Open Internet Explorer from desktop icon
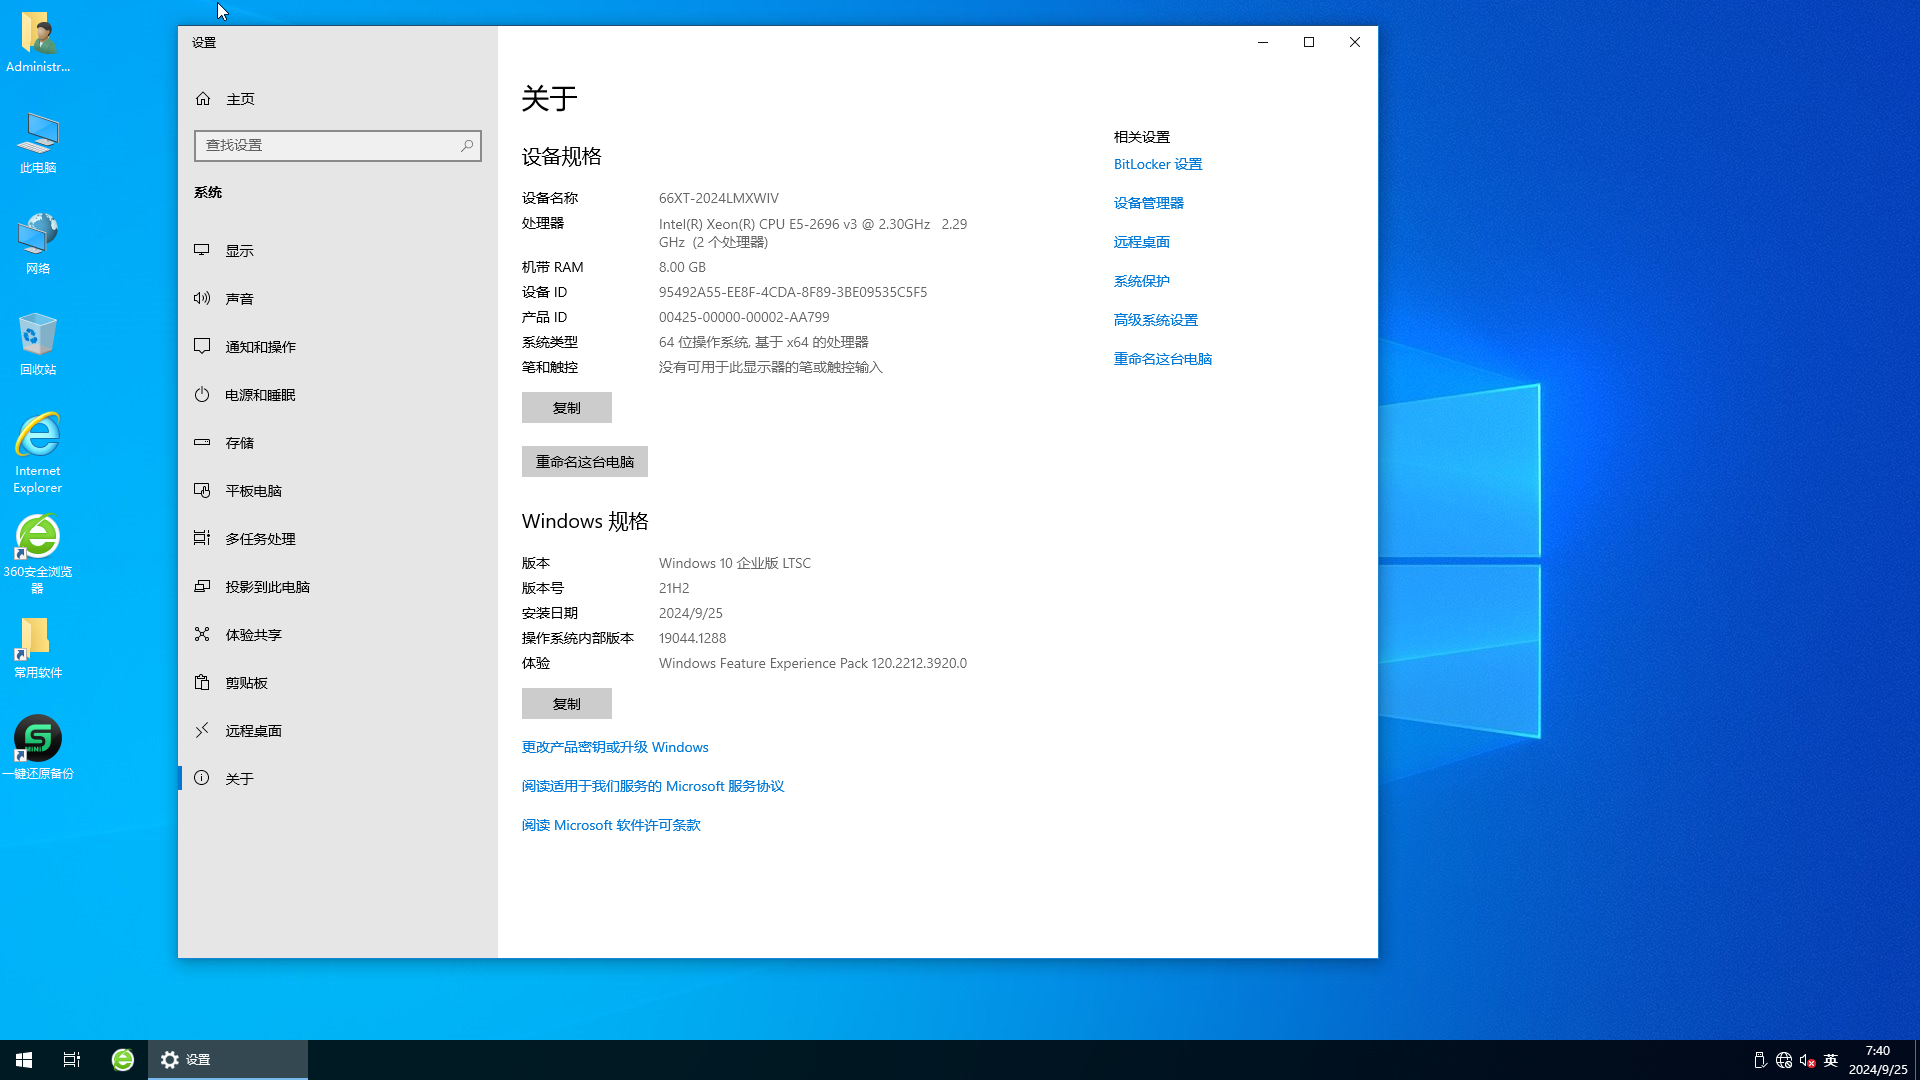This screenshot has width=1920, height=1080. [x=38, y=435]
